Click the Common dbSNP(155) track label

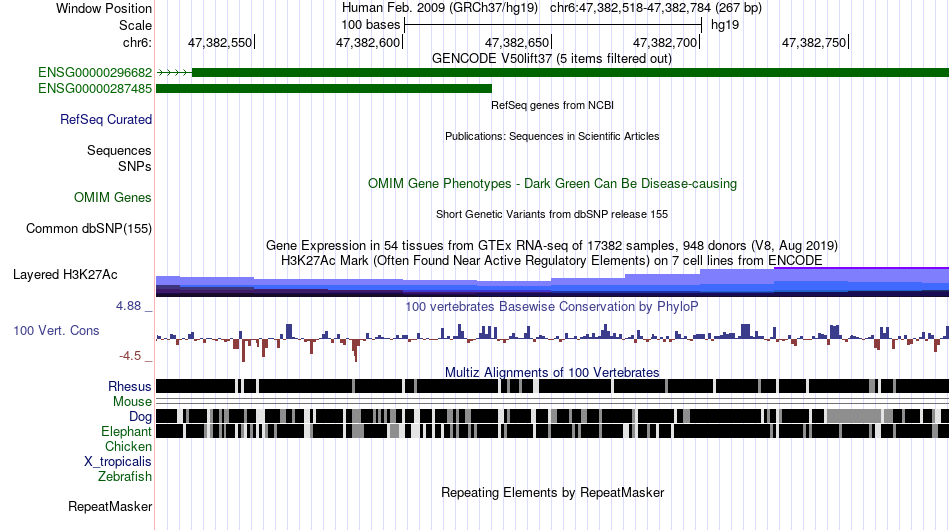coord(89,228)
